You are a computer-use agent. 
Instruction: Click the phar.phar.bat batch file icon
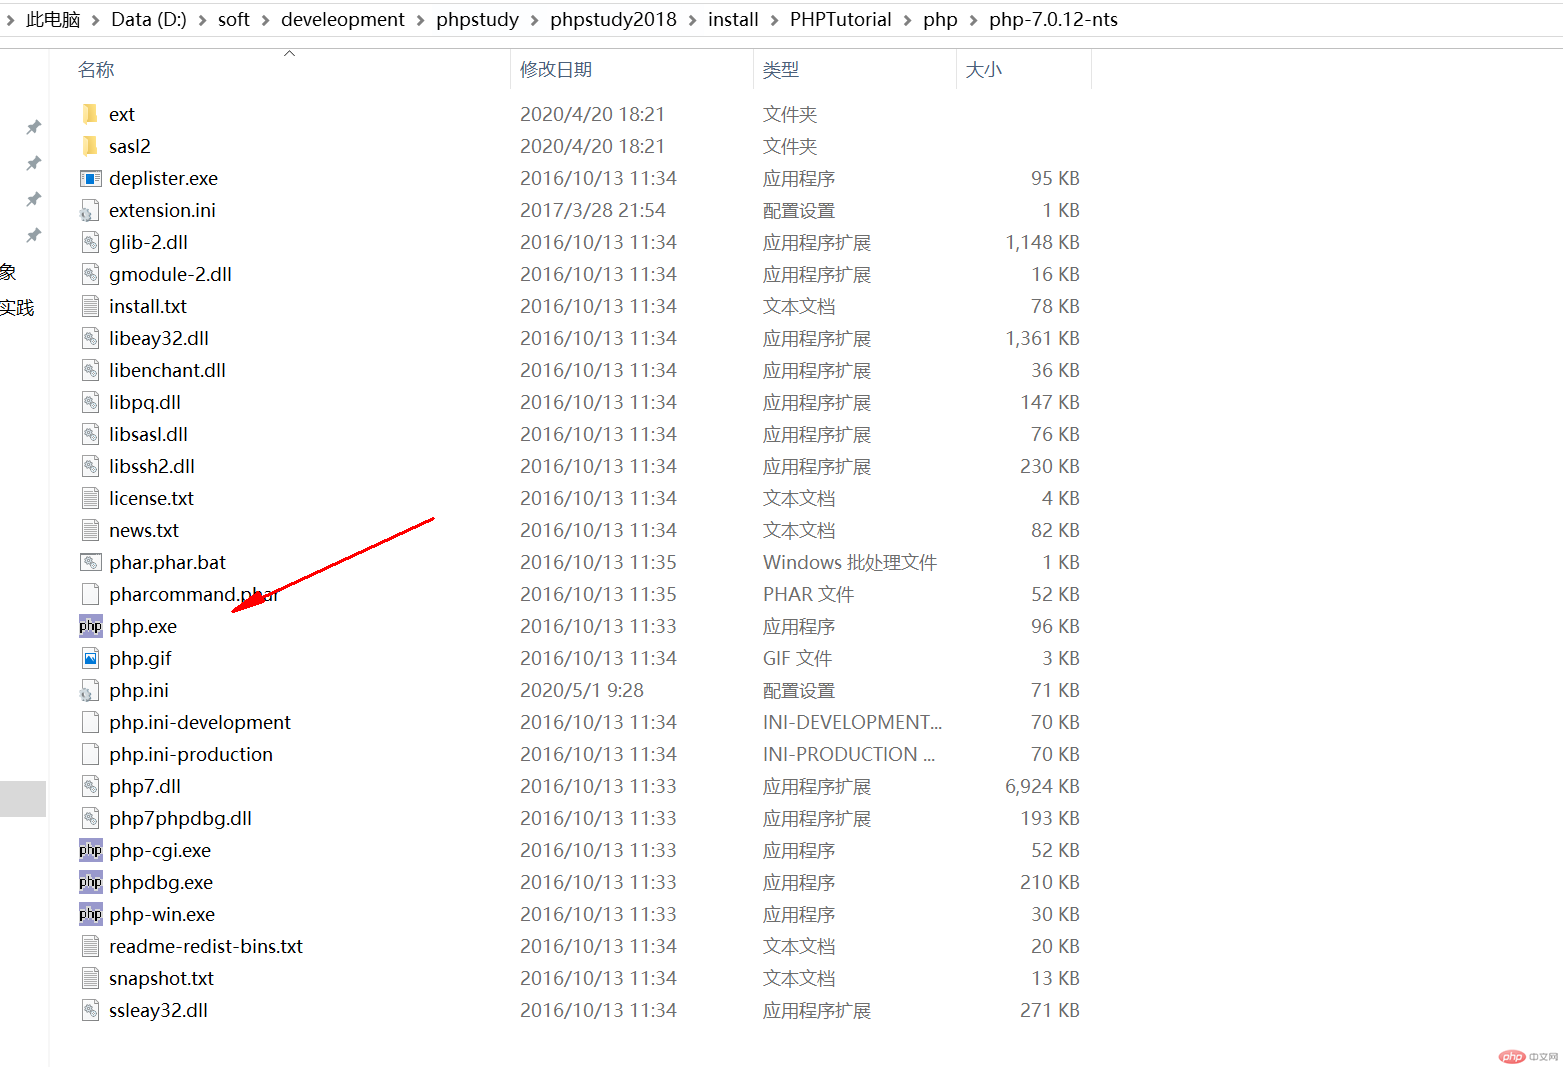90,562
